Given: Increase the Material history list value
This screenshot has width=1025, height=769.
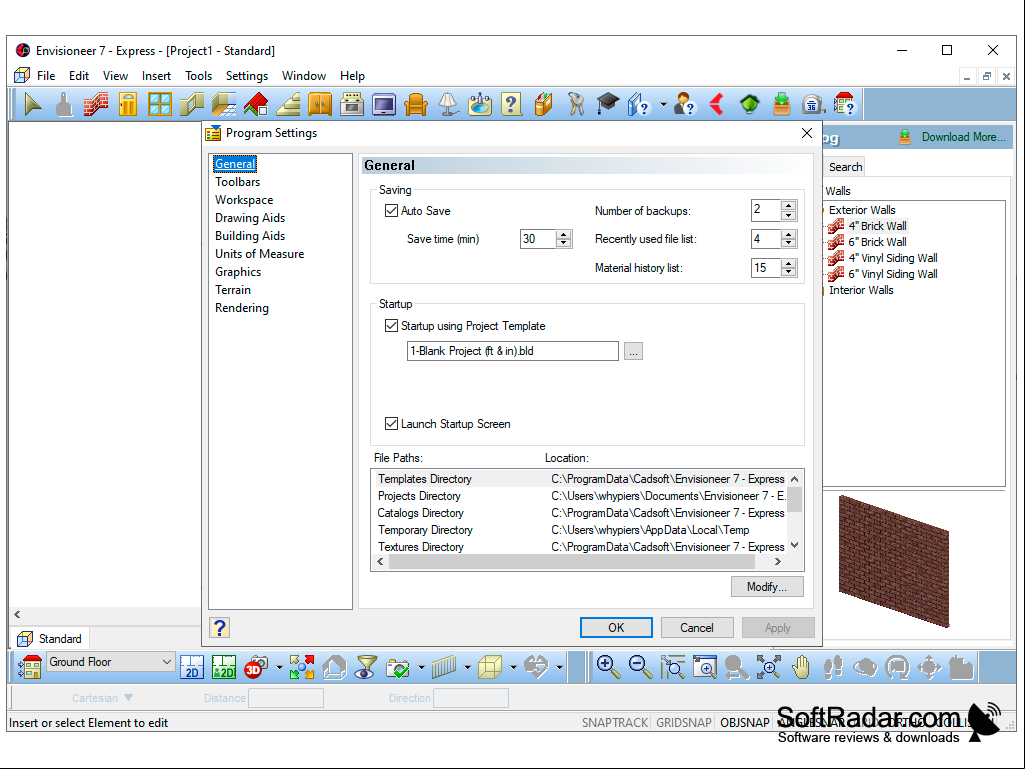Looking at the screenshot, I should (789, 263).
